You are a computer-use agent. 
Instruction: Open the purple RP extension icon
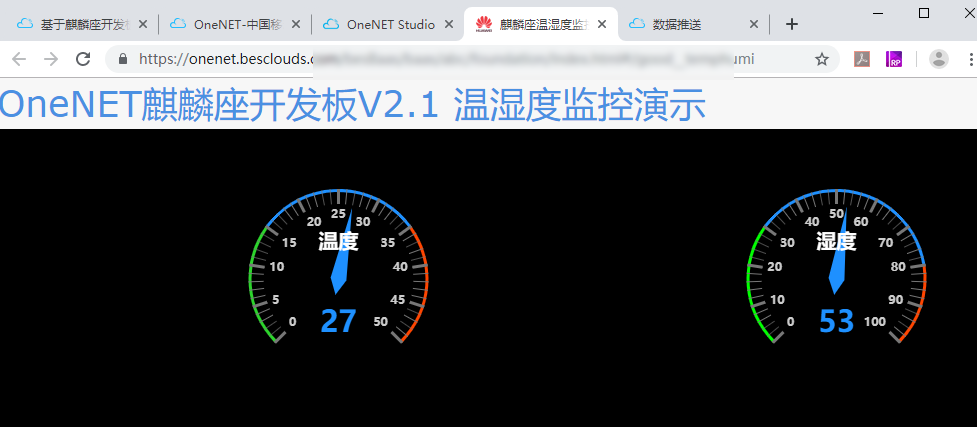(894, 60)
